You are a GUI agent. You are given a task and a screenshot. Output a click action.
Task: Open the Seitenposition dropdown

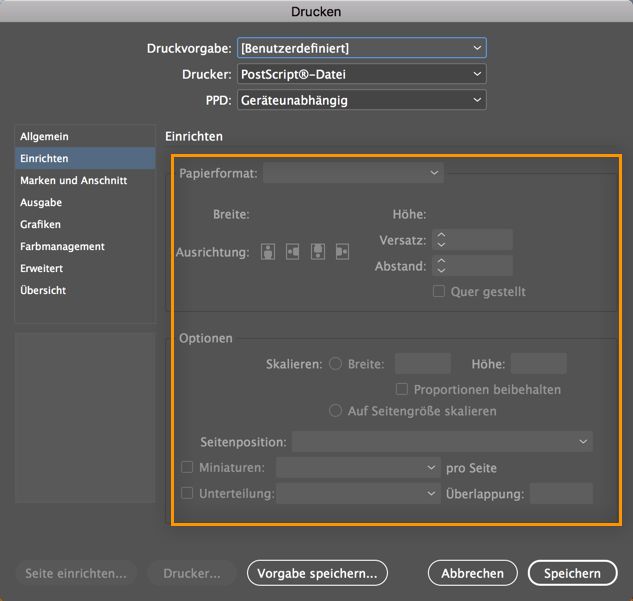[x=442, y=441]
